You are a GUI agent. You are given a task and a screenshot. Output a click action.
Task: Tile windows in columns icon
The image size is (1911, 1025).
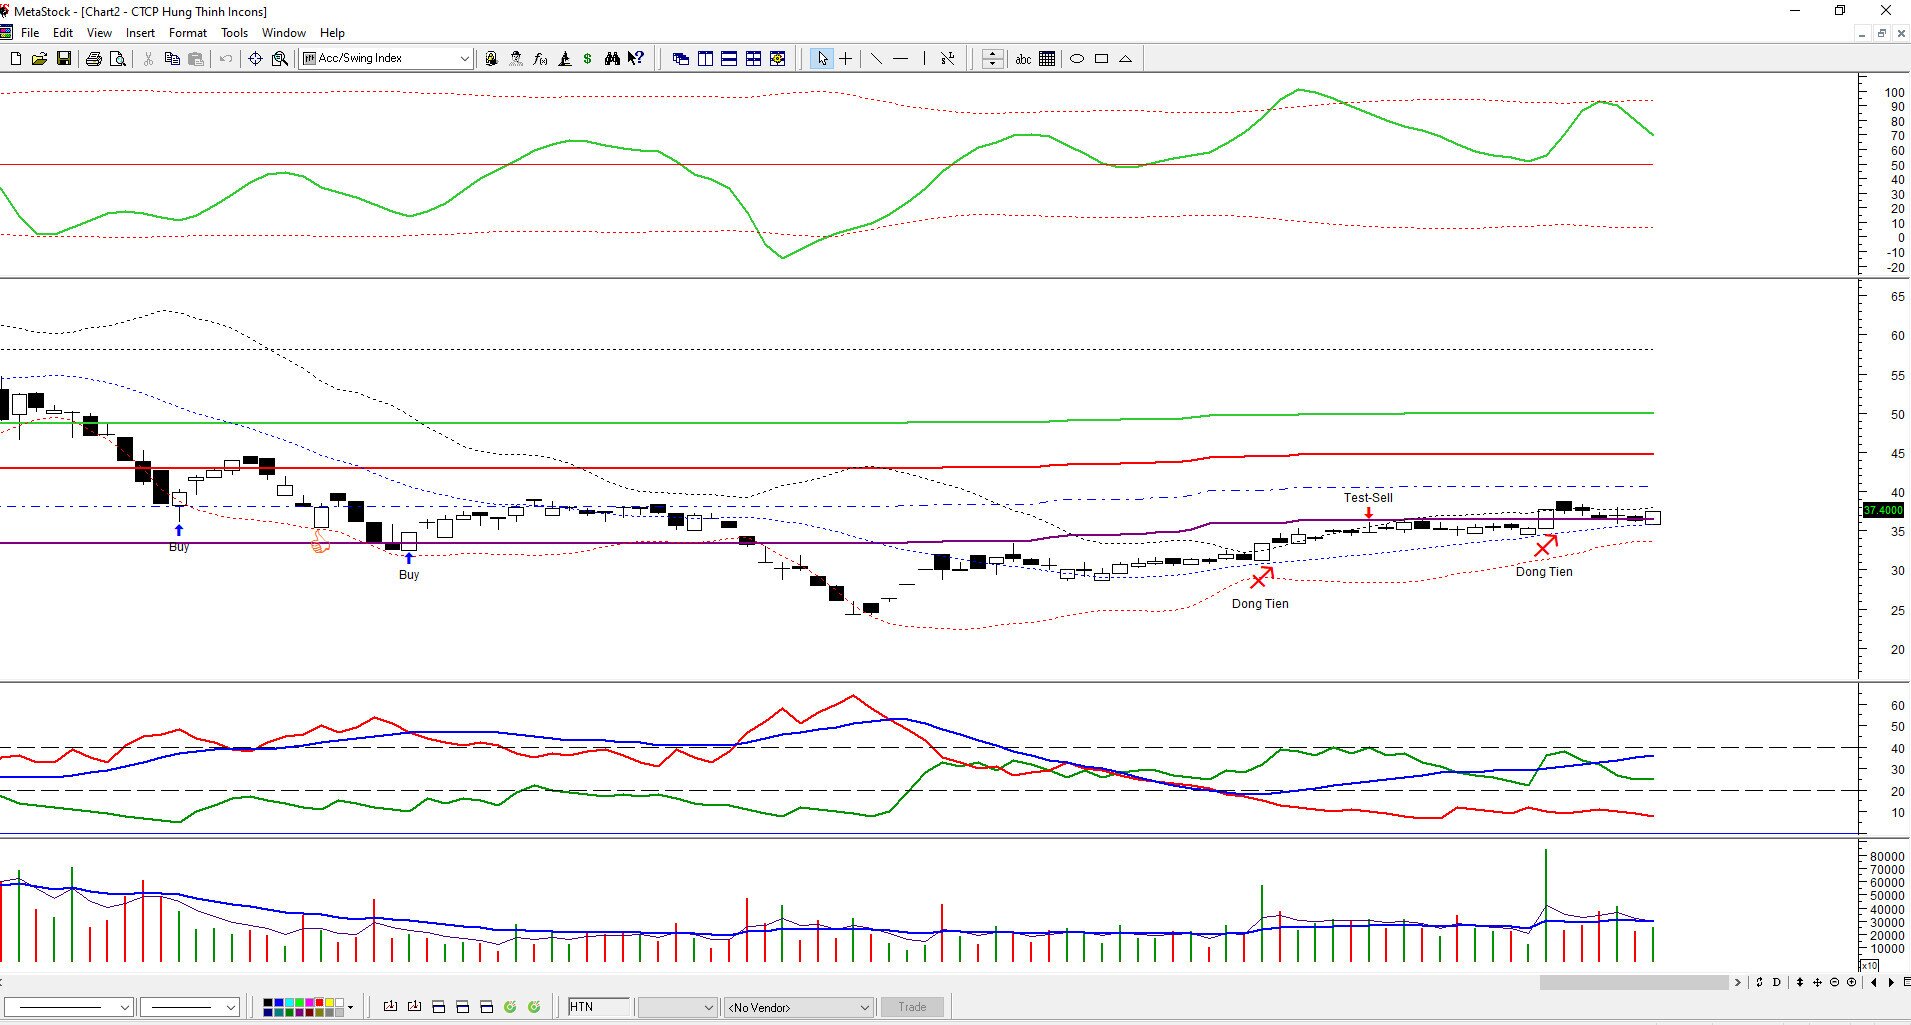click(x=705, y=59)
